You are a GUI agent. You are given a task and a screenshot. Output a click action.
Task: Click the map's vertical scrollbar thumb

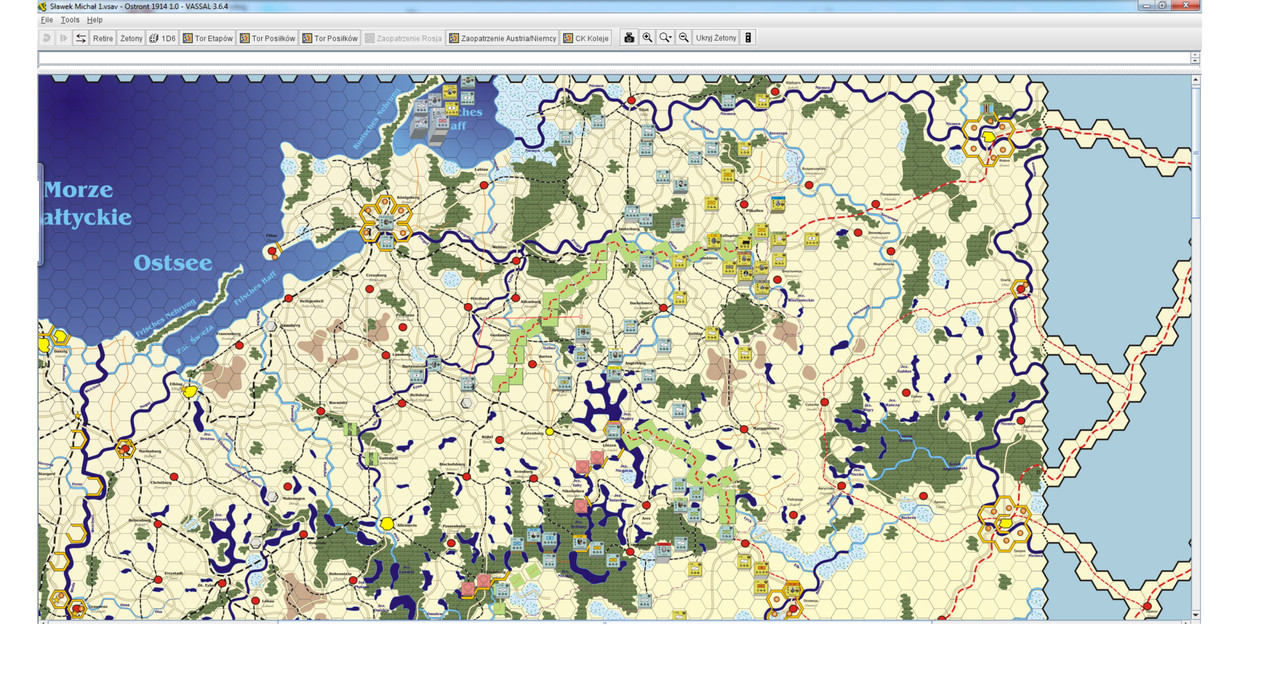(1196, 153)
